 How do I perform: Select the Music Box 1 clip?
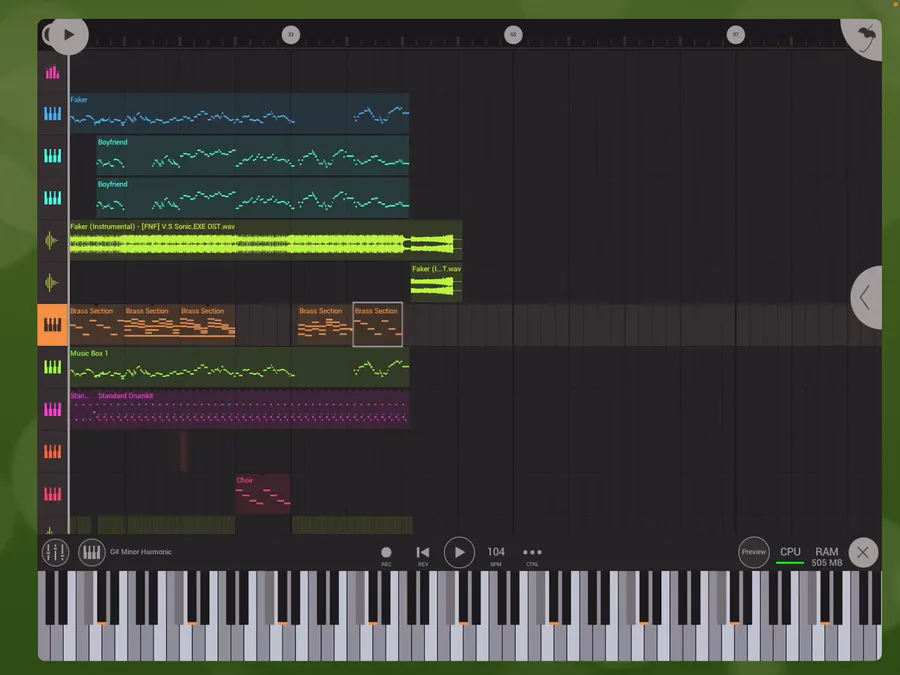point(239,367)
